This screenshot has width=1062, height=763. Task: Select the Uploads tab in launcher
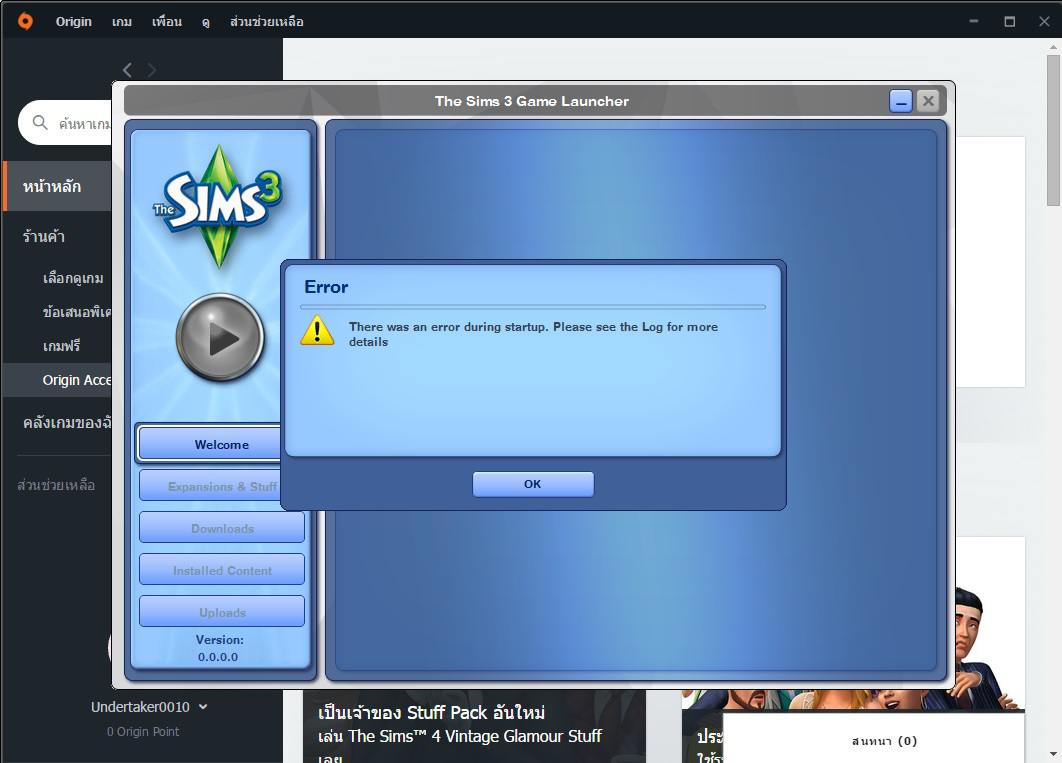(222, 612)
